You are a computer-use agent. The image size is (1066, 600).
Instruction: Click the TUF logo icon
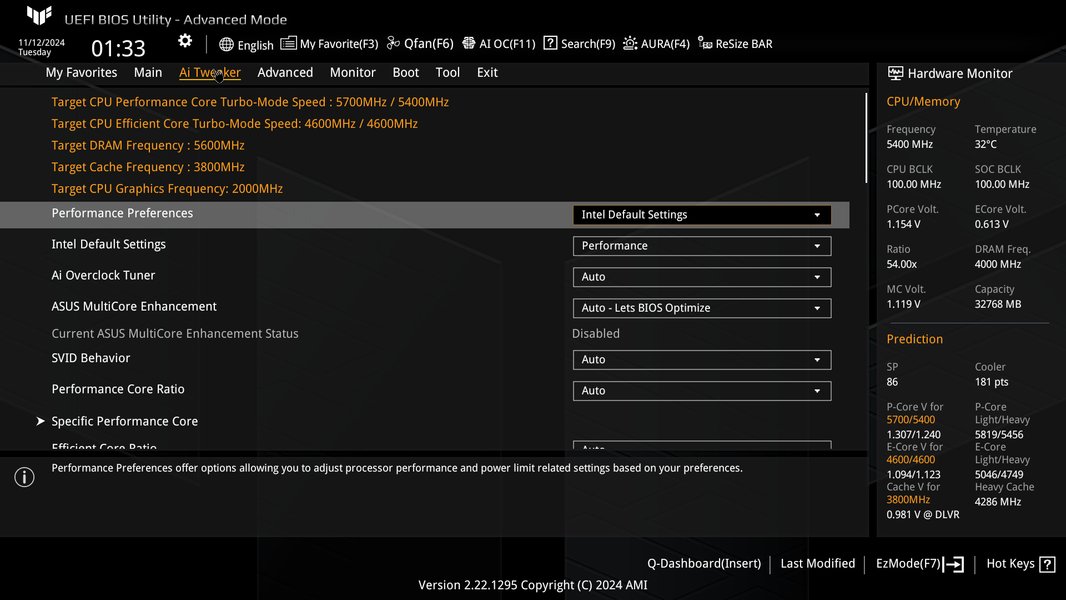coord(39,16)
